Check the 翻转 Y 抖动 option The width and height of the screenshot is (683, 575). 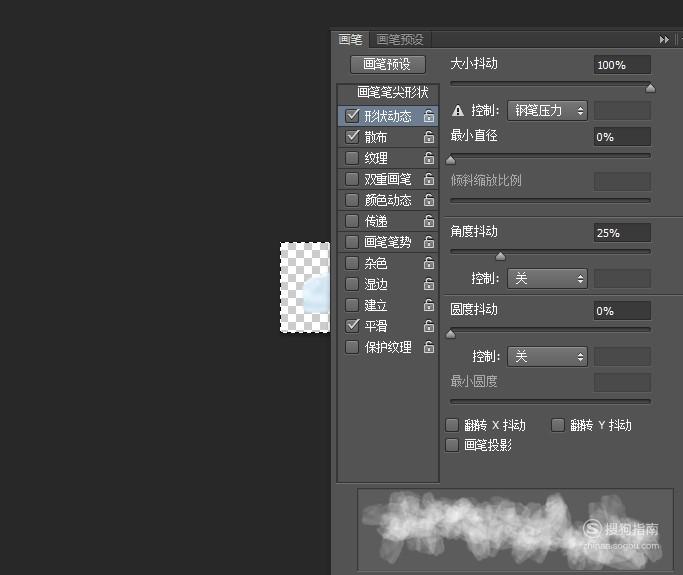tap(558, 425)
